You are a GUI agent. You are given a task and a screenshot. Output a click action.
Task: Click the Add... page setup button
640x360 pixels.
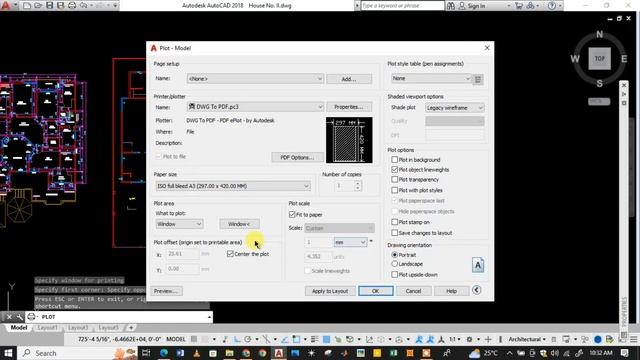(x=349, y=79)
